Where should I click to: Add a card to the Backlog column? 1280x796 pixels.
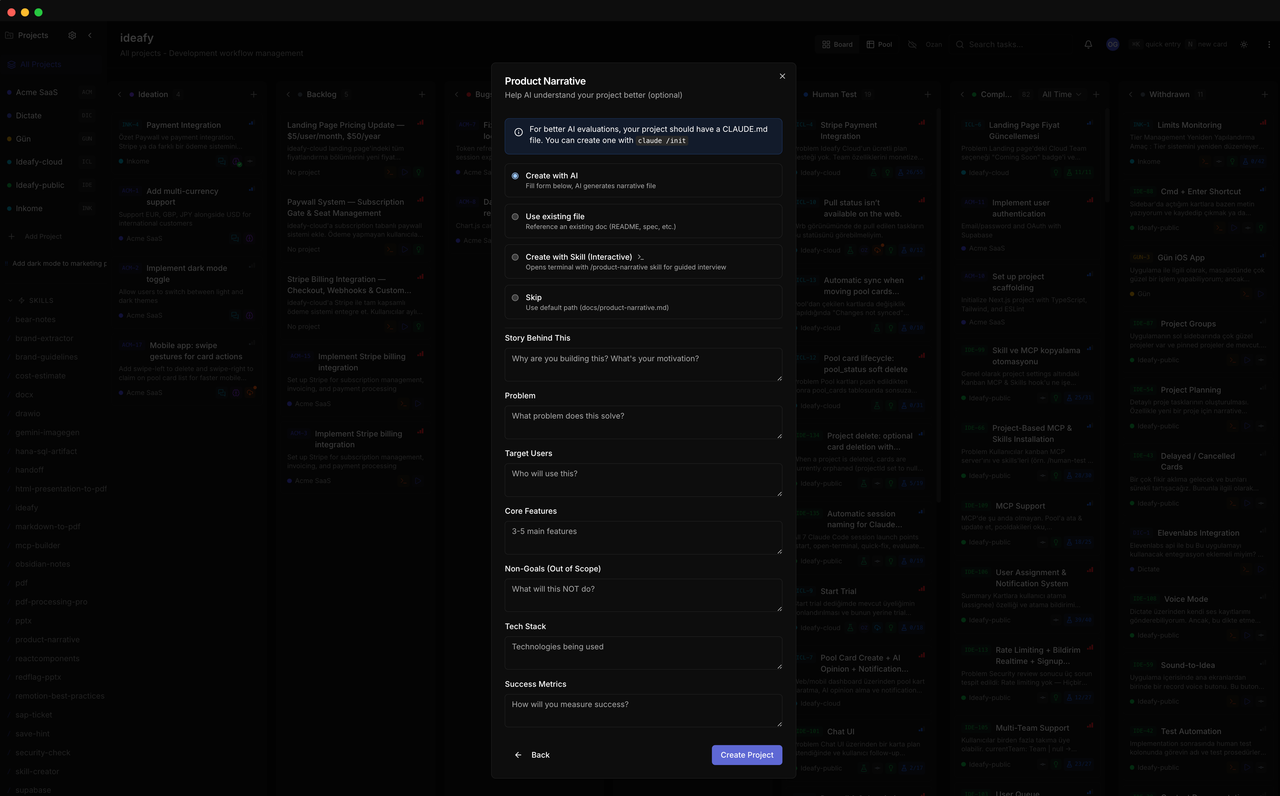click(421, 94)
